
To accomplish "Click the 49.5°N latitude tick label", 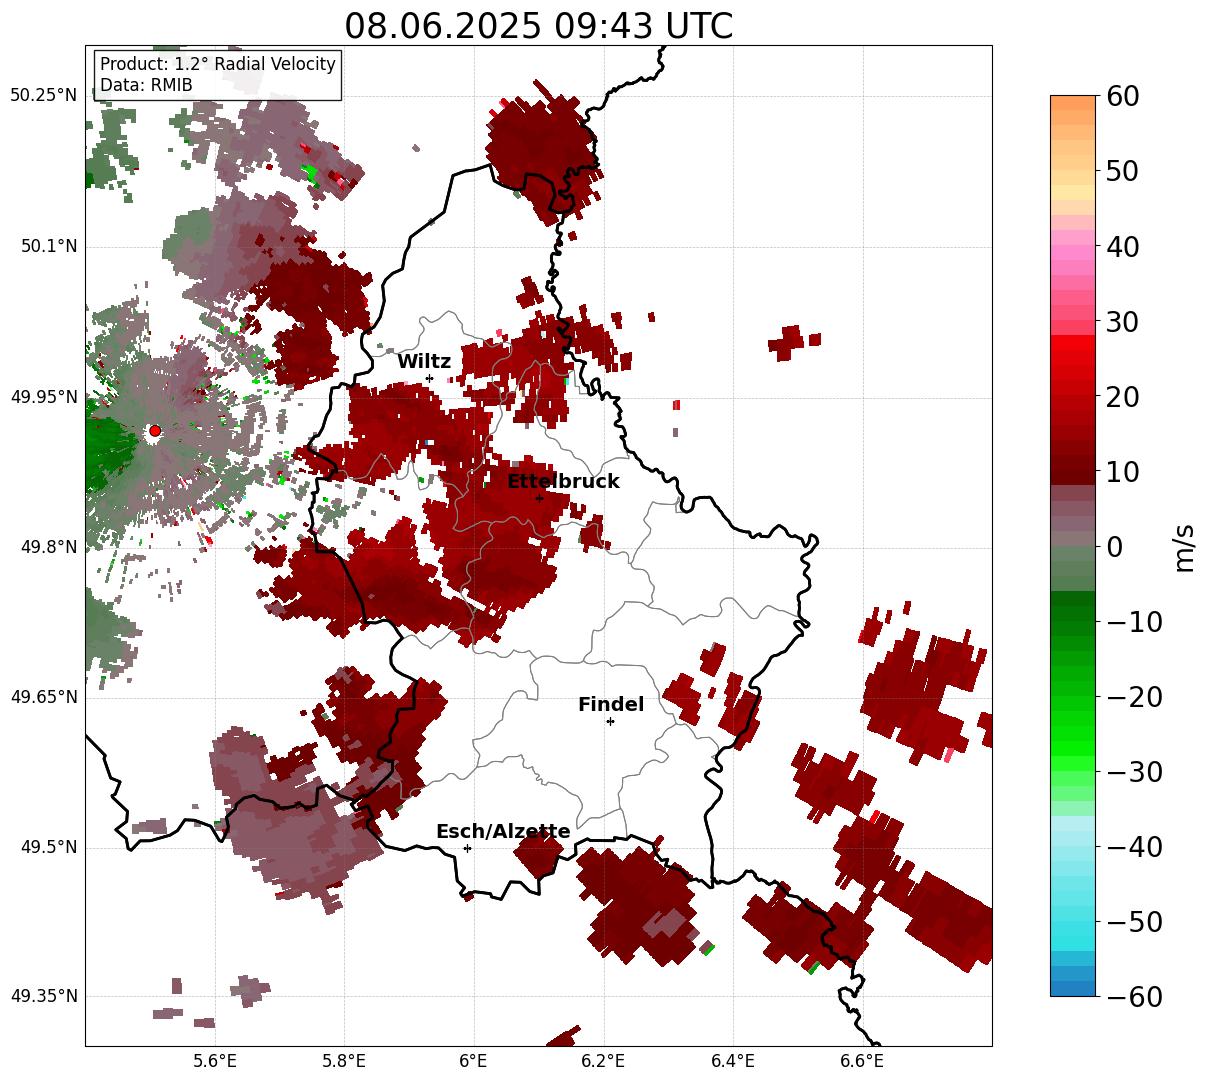I will [48, 847].
